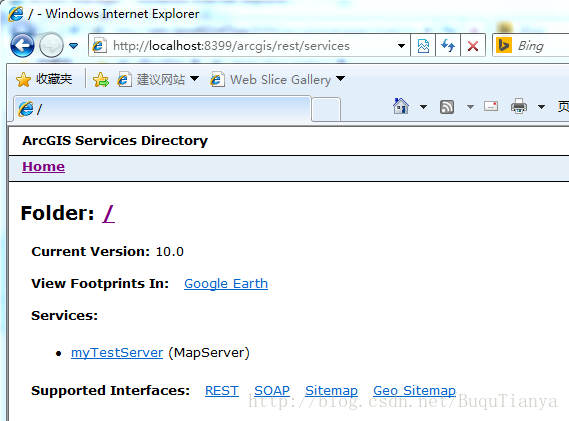Click the page icon in the address bar
The height and width of the screenshot is (421, 569).
pyautogui.click(x=99, y=46)
